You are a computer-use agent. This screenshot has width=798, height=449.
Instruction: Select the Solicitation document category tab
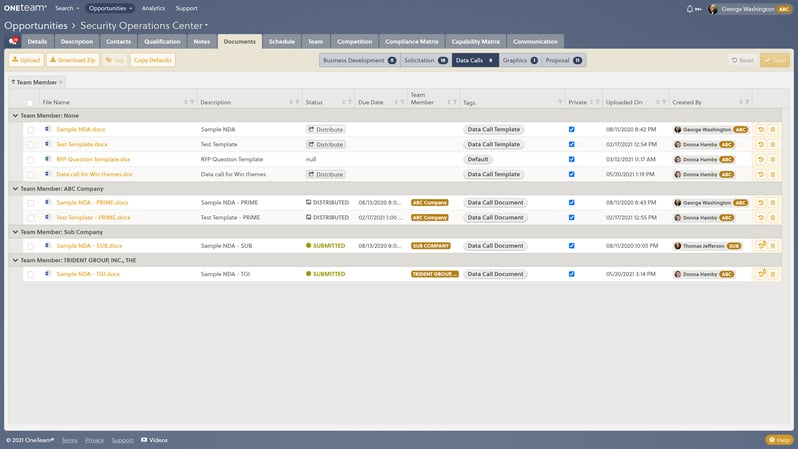(425, 60)
